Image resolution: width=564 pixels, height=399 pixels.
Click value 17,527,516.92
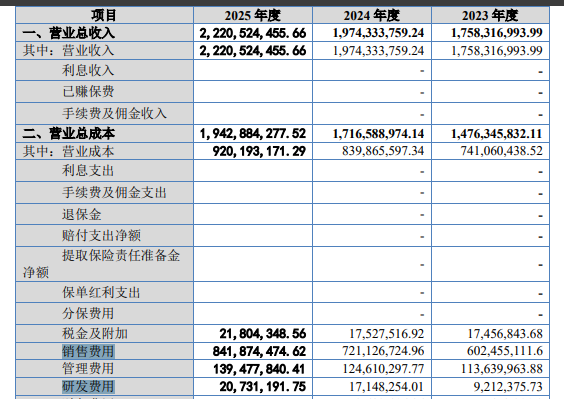coord(387,334)
